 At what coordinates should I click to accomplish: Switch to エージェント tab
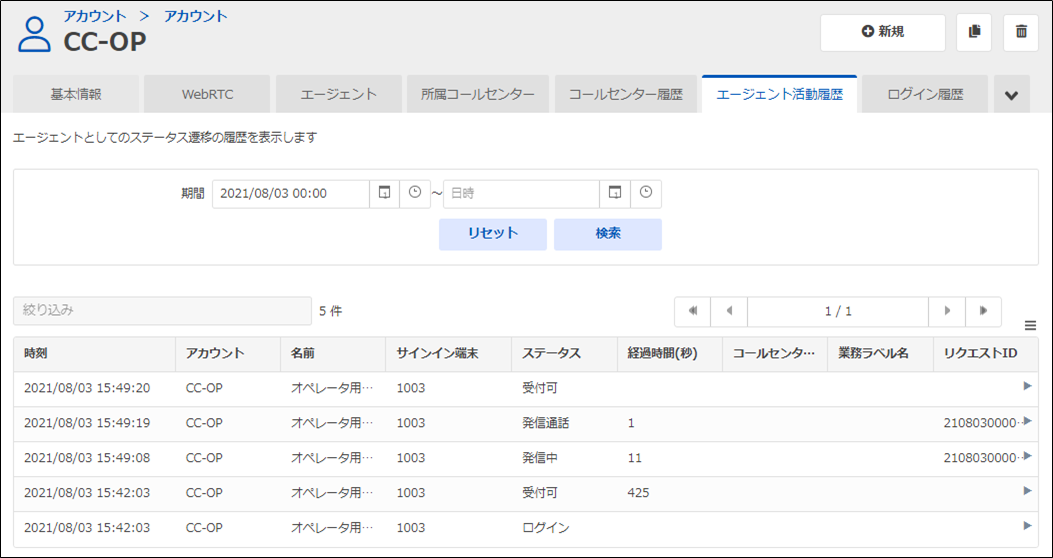[x=338, y=95]
